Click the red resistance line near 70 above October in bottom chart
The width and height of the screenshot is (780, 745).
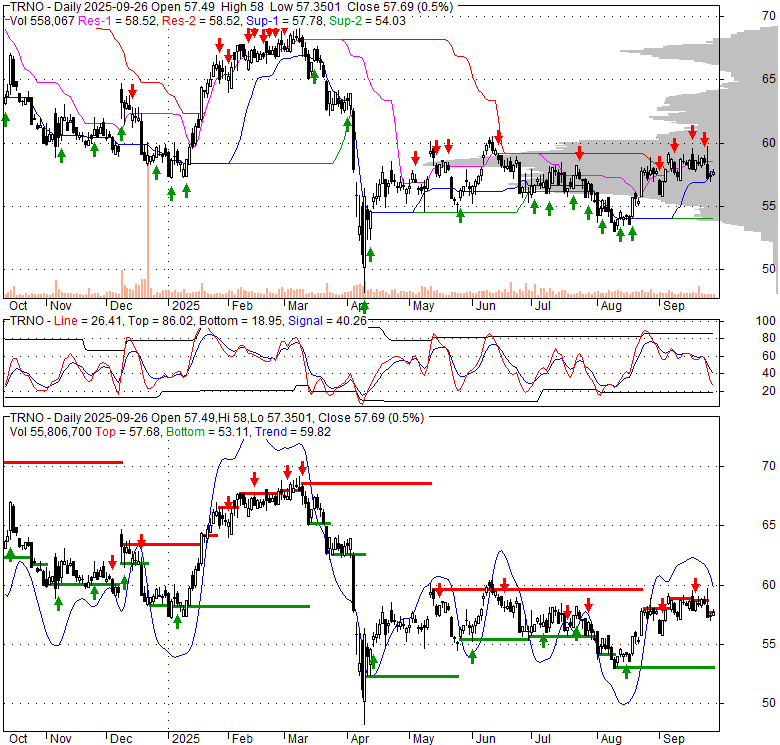(x=63, y=463)
